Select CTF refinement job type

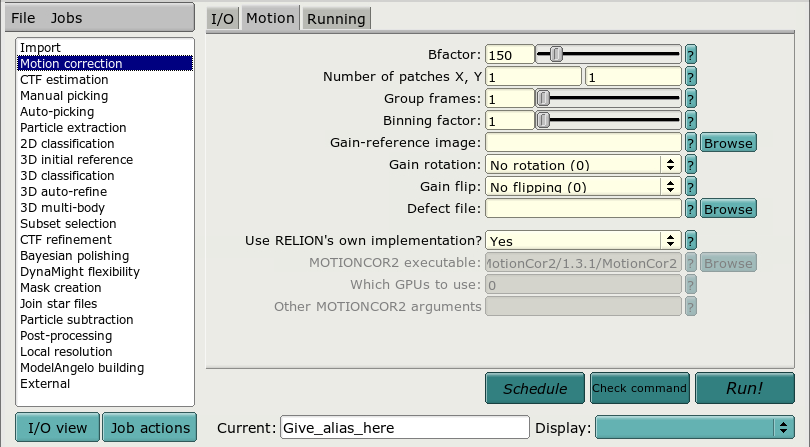[105, 240]
